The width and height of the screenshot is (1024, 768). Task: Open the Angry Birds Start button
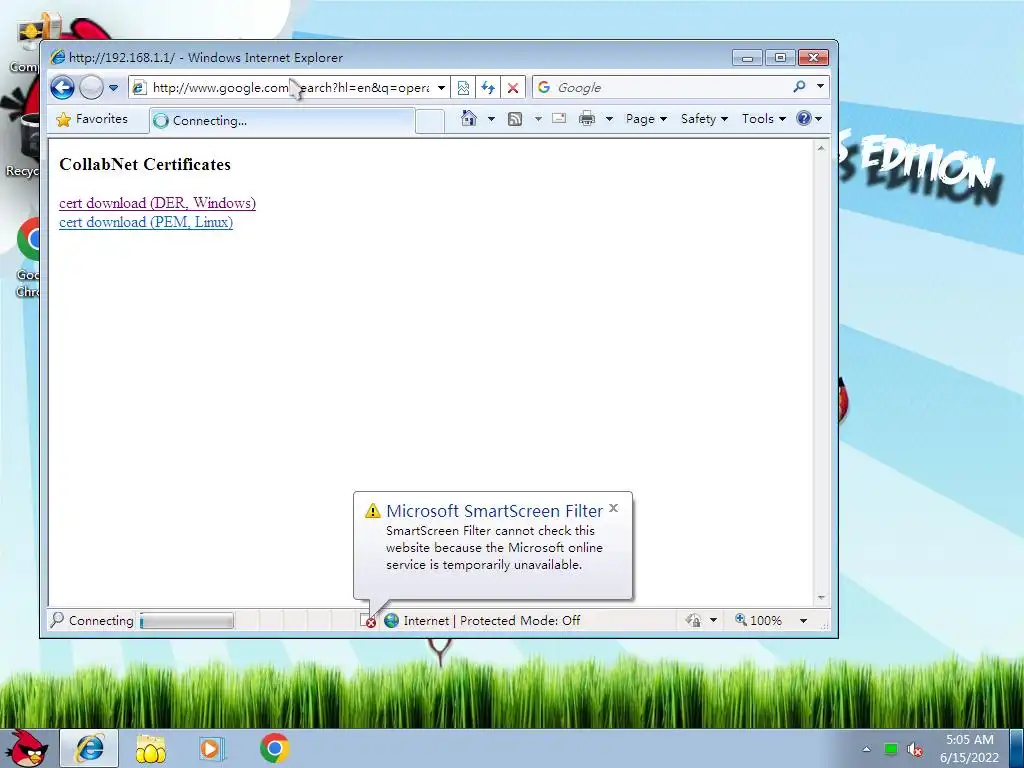[27, 748]
